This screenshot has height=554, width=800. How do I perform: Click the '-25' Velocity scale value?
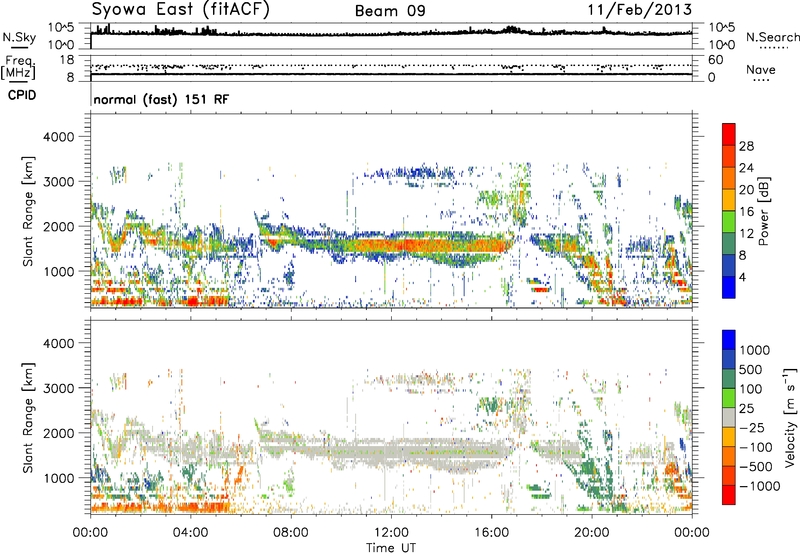752,427
